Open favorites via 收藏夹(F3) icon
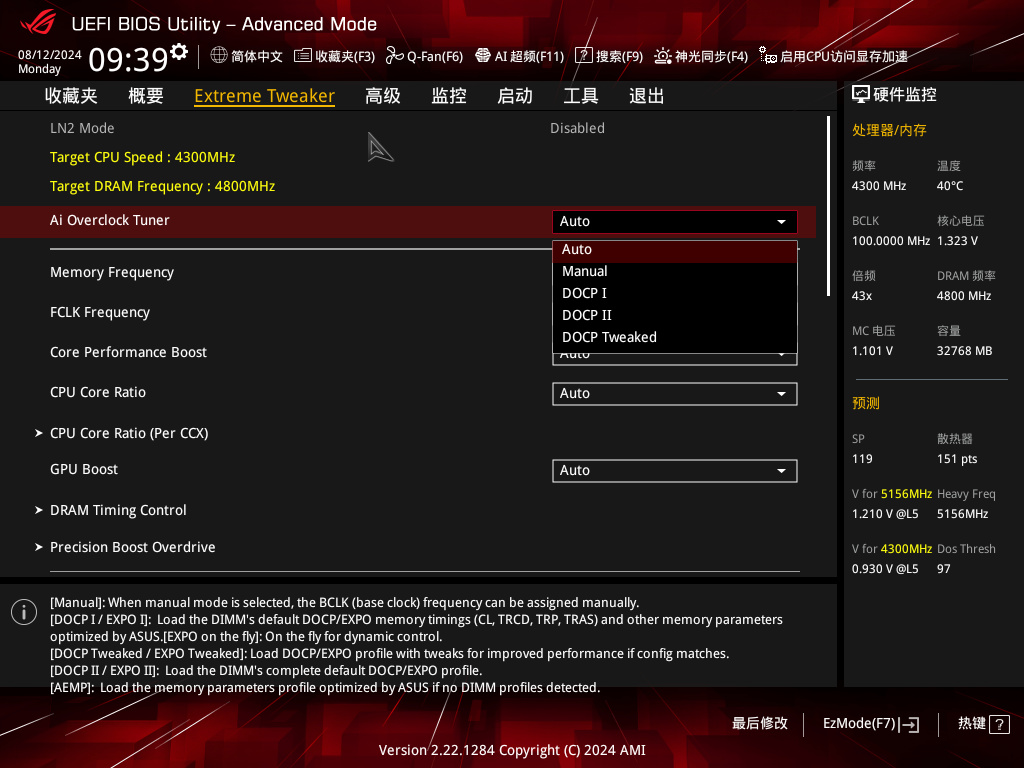1024x768 pixels. click(x=302, y=56)
